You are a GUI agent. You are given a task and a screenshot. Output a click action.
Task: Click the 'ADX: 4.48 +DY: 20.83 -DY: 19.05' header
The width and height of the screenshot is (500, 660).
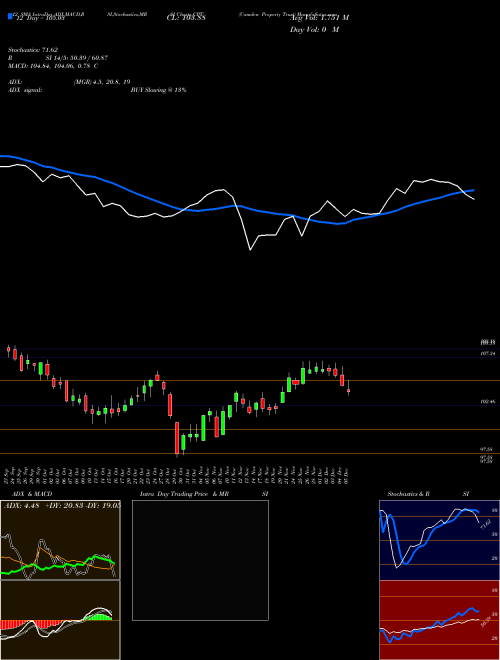point(62,506)
